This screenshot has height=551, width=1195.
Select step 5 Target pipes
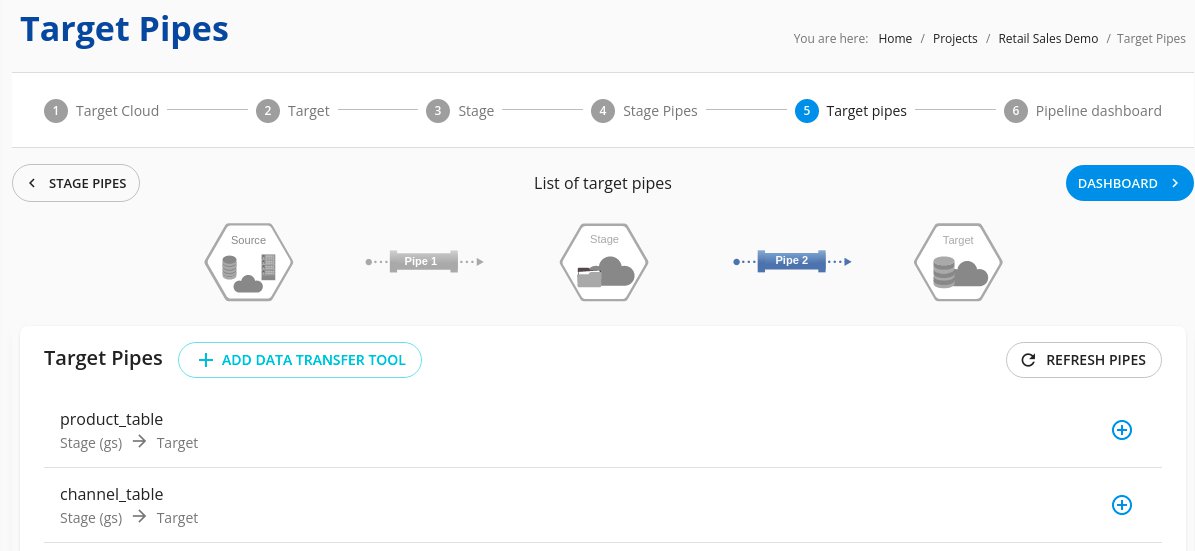click(x=851, y=111)
